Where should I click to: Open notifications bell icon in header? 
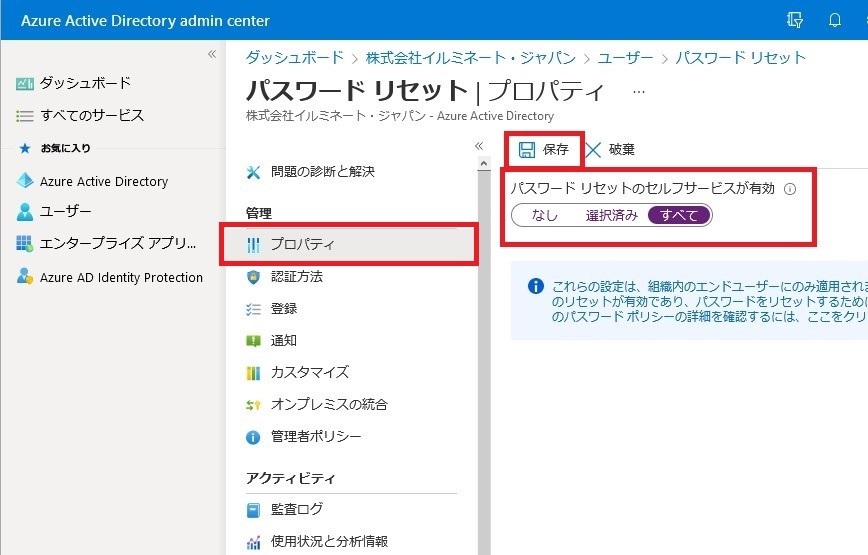[x=835, y=20]
